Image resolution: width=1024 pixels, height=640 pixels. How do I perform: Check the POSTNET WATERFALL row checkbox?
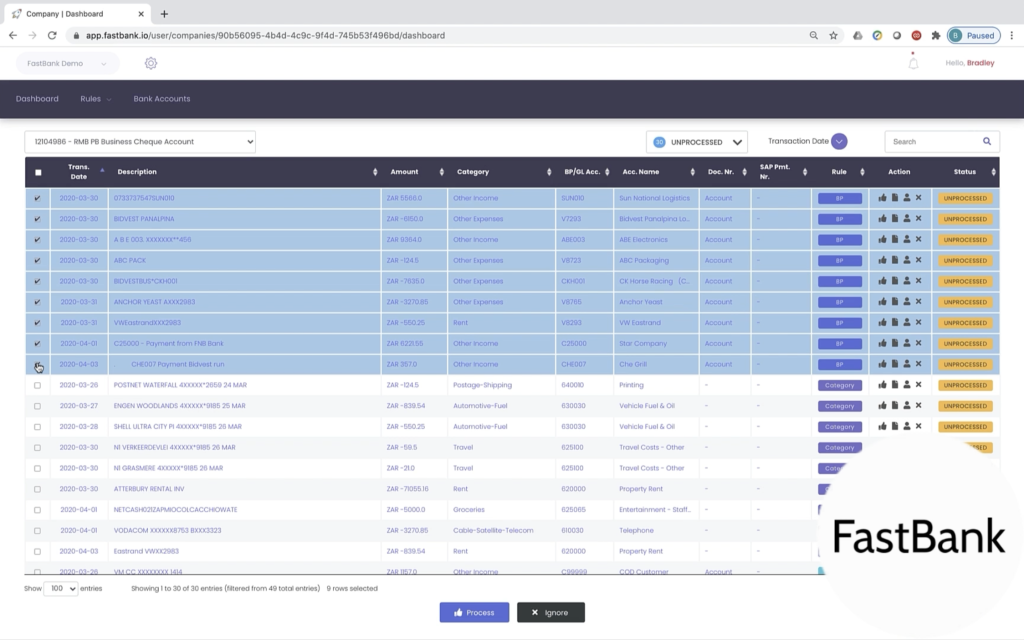pos(37,385)
